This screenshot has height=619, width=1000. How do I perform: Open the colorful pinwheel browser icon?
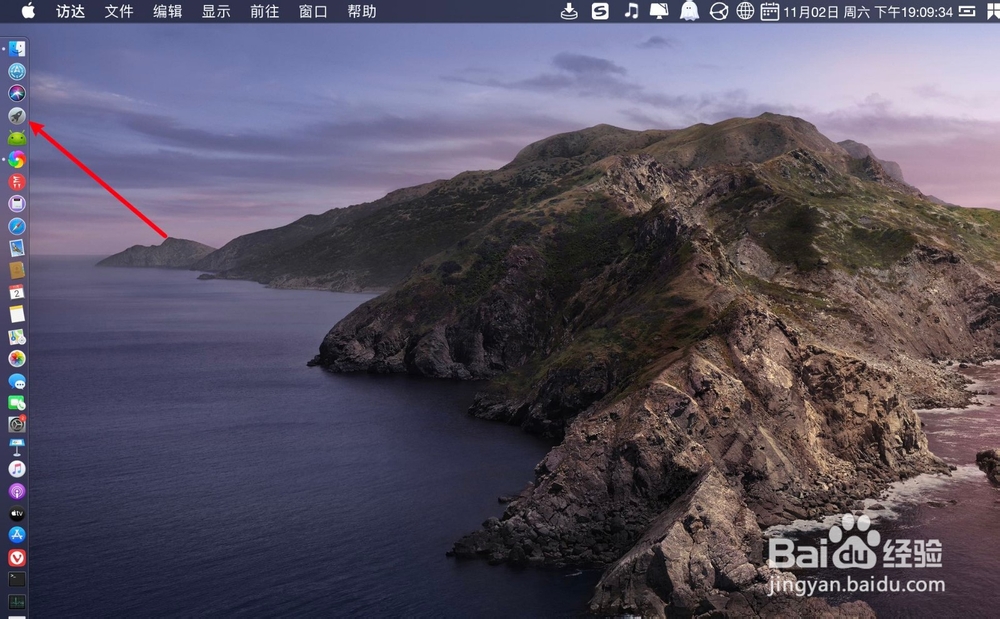pos(17,159)
